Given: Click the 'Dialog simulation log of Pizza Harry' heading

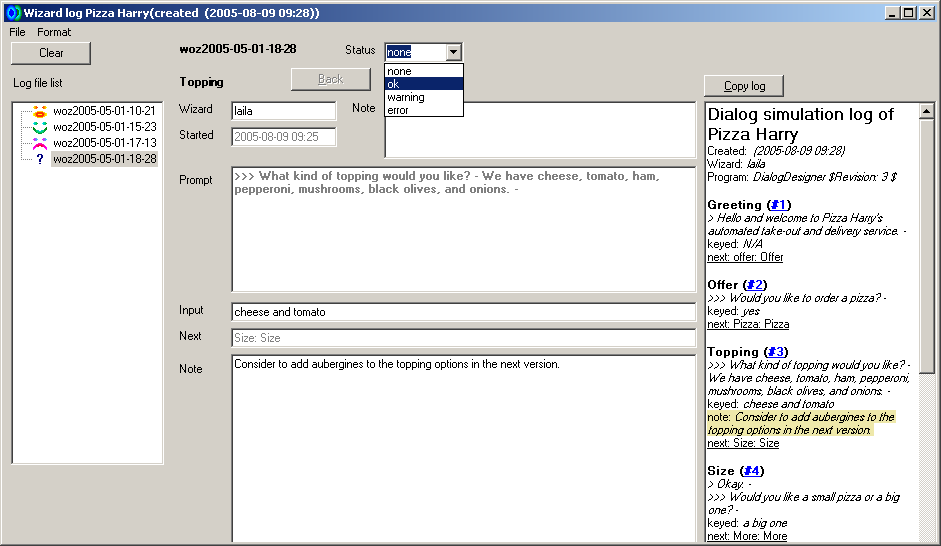Looking at the screenshot, I should (801, 124).
